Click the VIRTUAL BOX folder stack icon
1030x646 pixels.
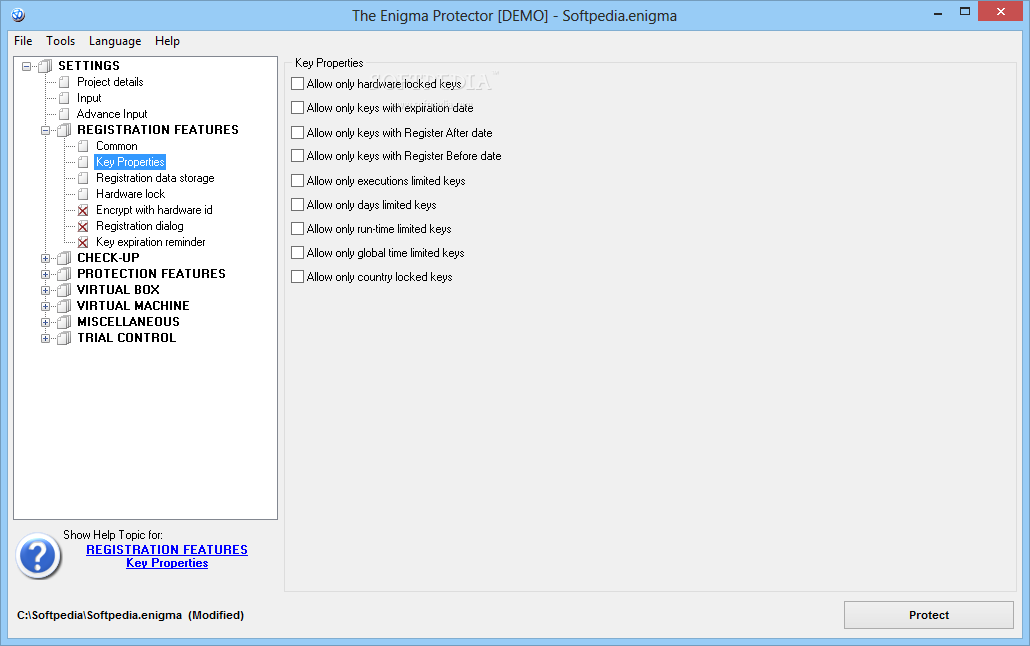click(x=64, y=290)
